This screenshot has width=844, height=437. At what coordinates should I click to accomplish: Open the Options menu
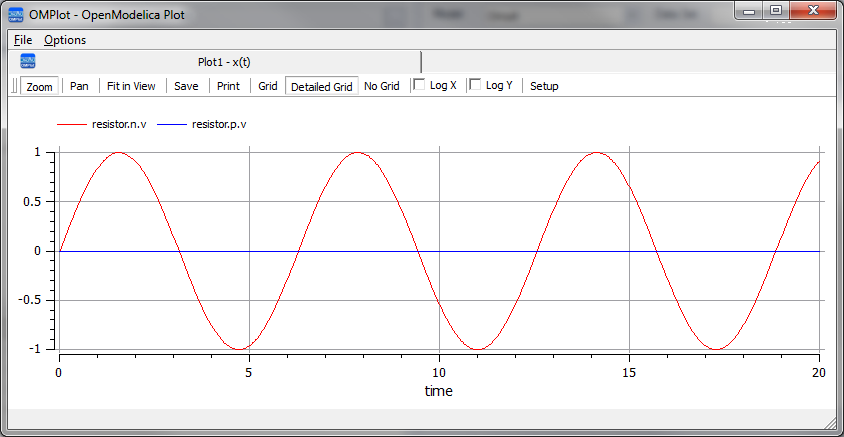tap(65, 40)
